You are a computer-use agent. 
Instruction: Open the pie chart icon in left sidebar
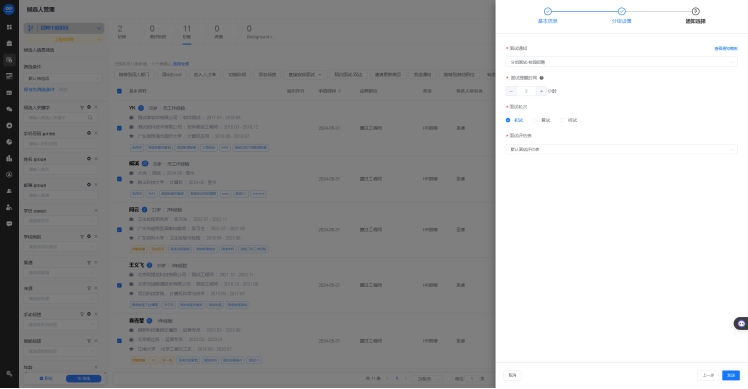click(x=9, y=142)
